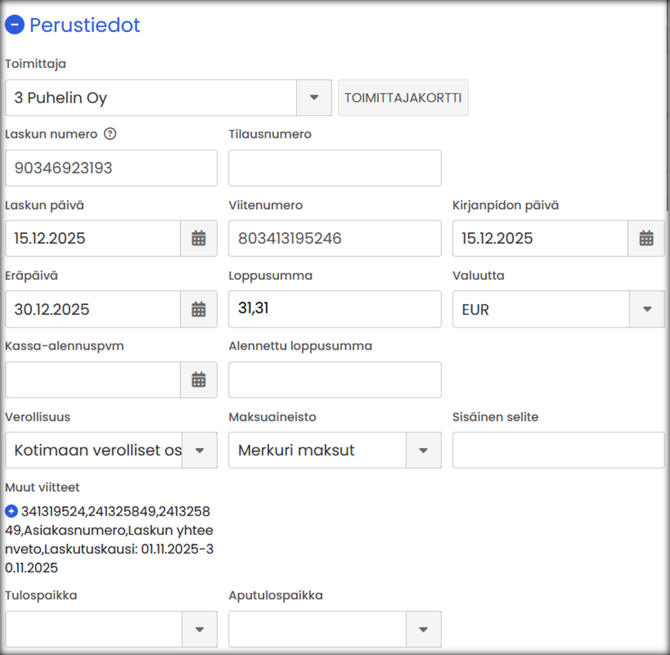Open calendar for Kassa-alennuspvm
This screenshot has width=670, height=655.
click(198, 379)
